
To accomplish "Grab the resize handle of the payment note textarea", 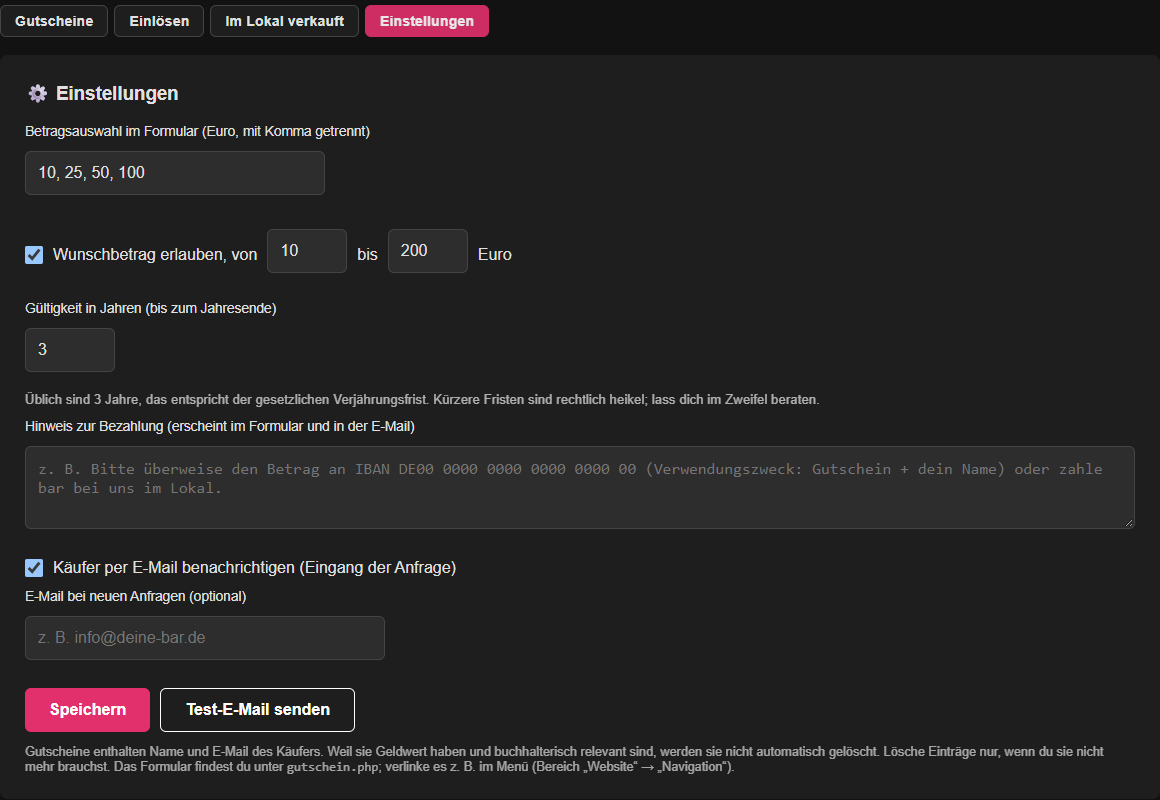I will click(1129, 522).
